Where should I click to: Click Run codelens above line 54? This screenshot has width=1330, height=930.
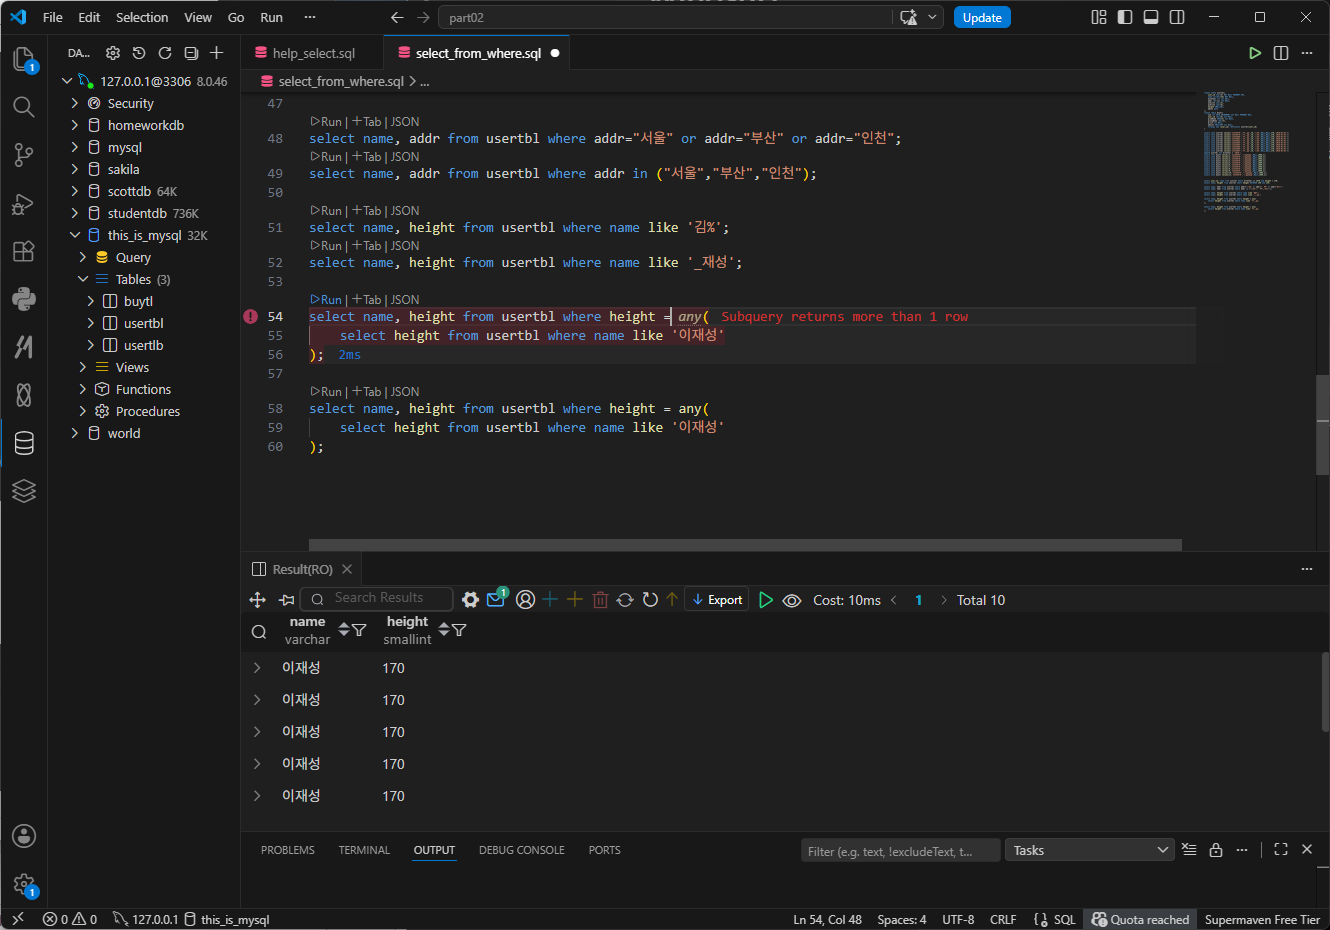(326, 299)
